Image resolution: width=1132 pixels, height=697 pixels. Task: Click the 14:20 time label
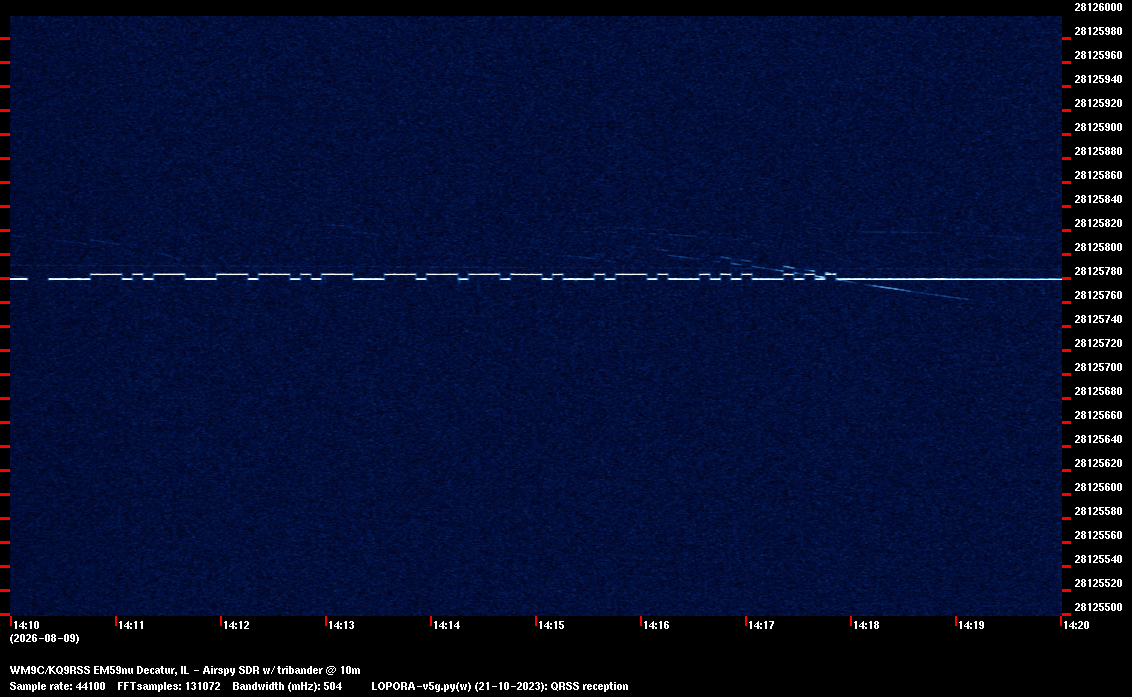[x=1076, y=625]
